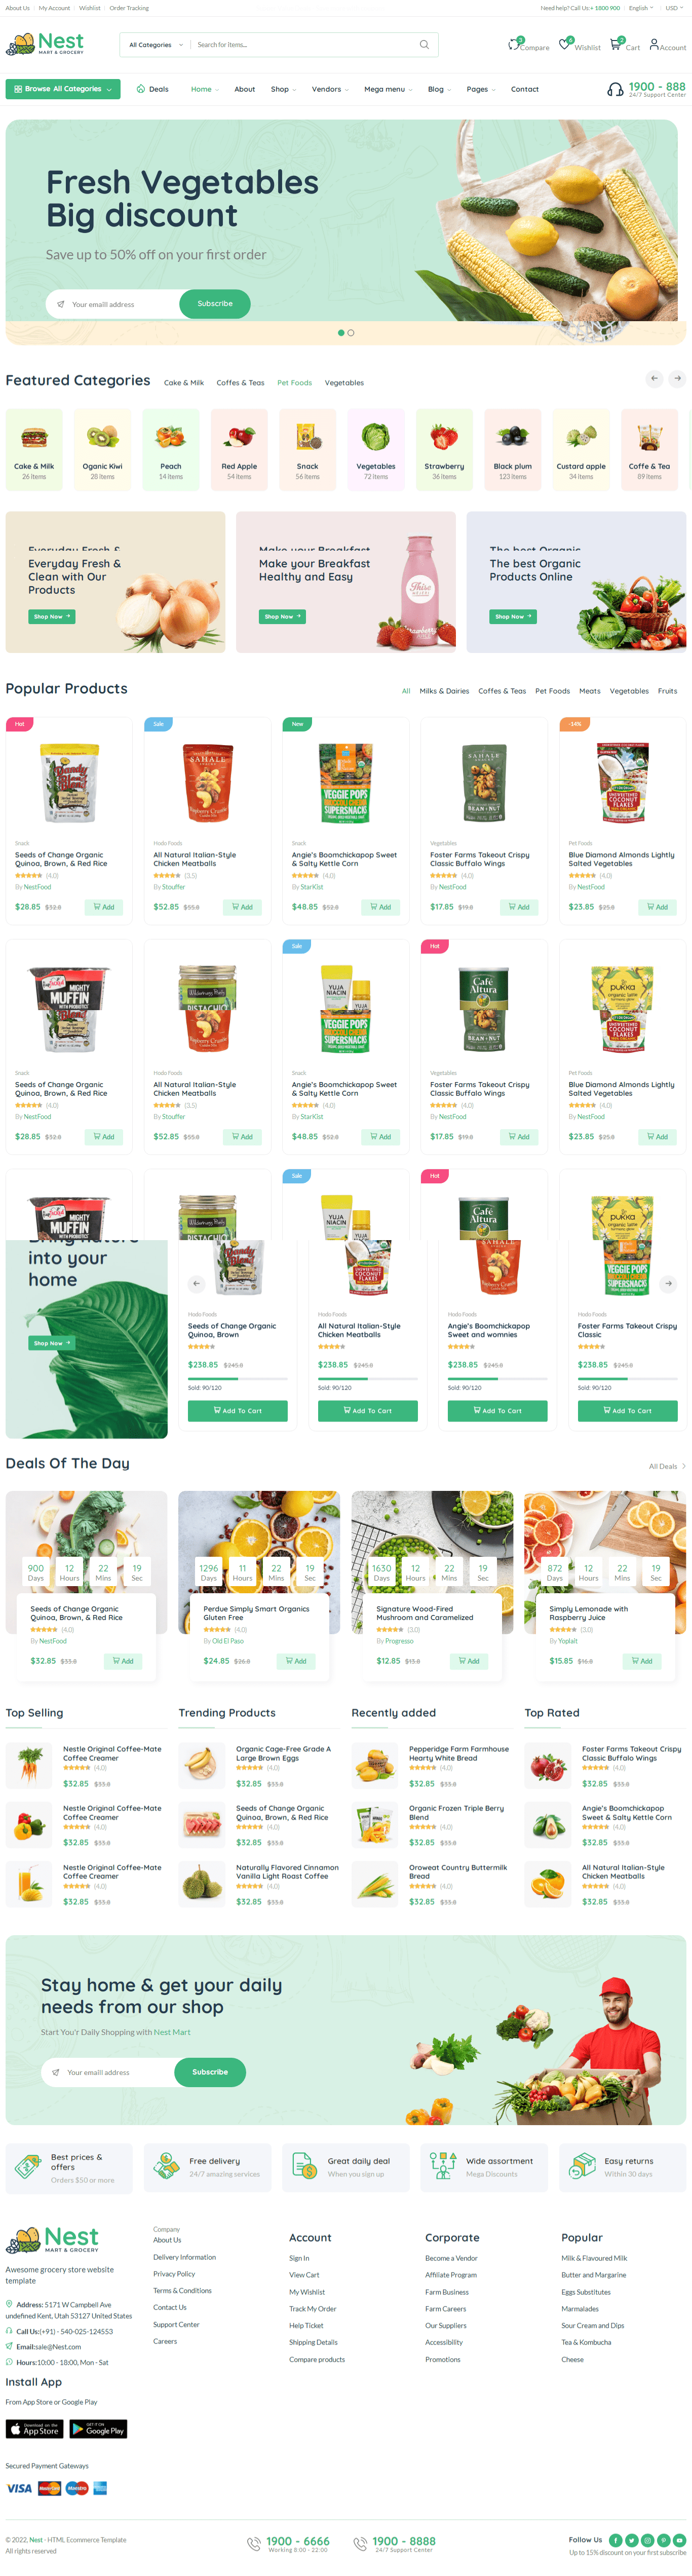
Task: Click sold progress bar under Seeds of Change
Action: point(238,1378)
